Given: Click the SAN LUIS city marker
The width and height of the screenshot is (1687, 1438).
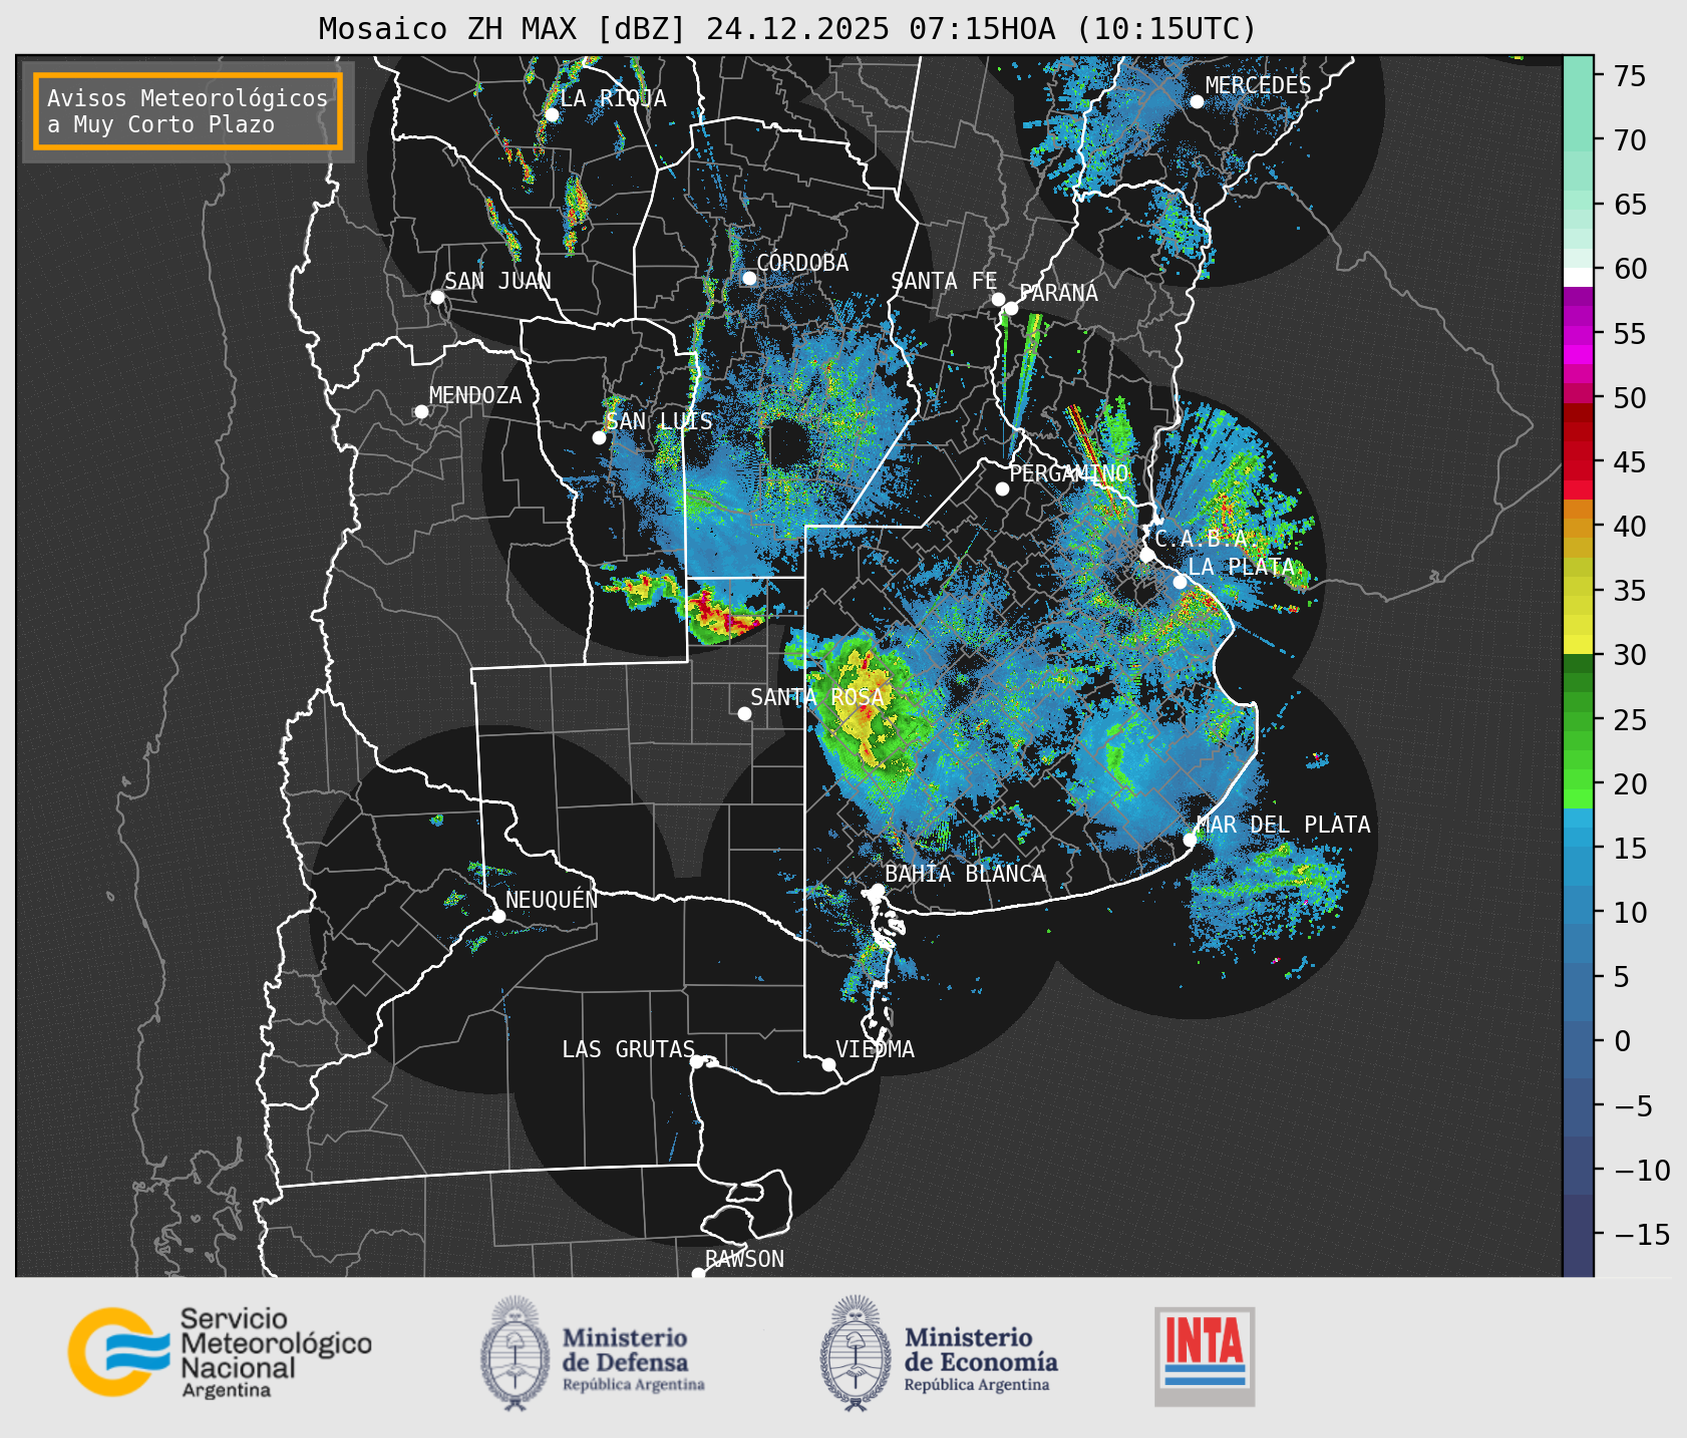Looking at the screenshot, I should (x=599, y=438).
